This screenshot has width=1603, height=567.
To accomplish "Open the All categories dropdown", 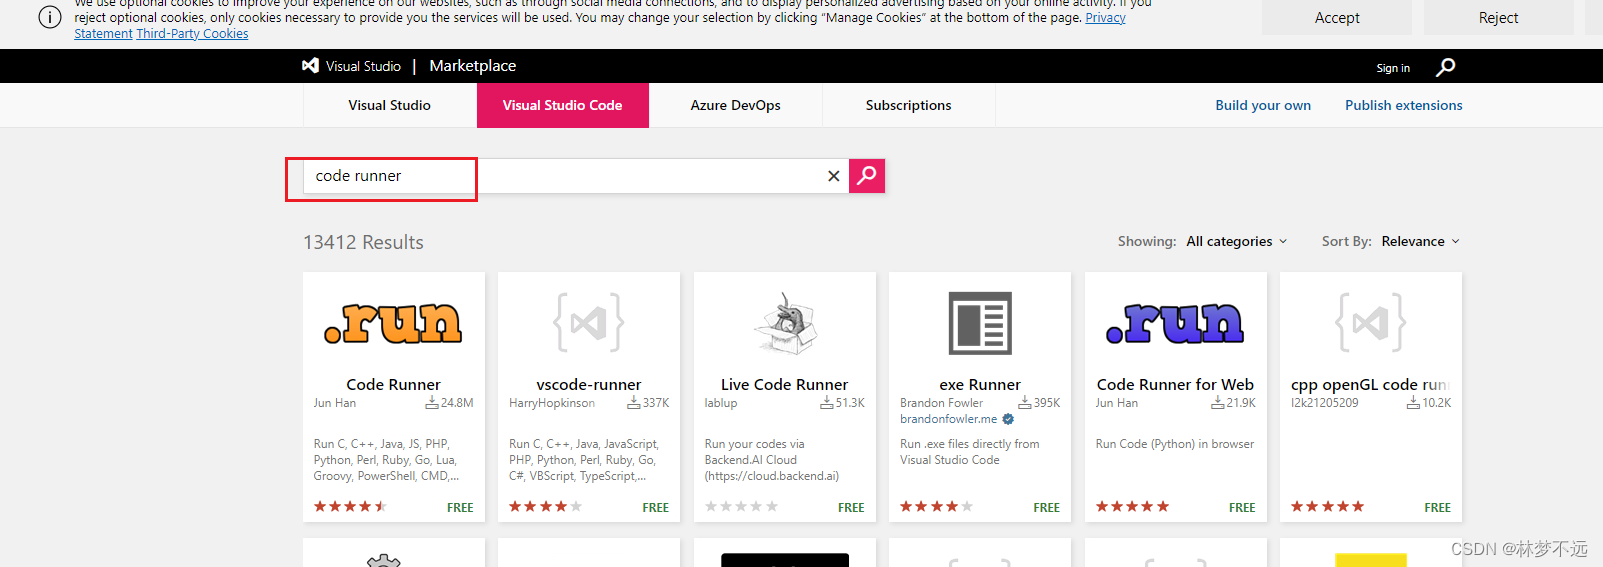I will tap(1237, 241).
